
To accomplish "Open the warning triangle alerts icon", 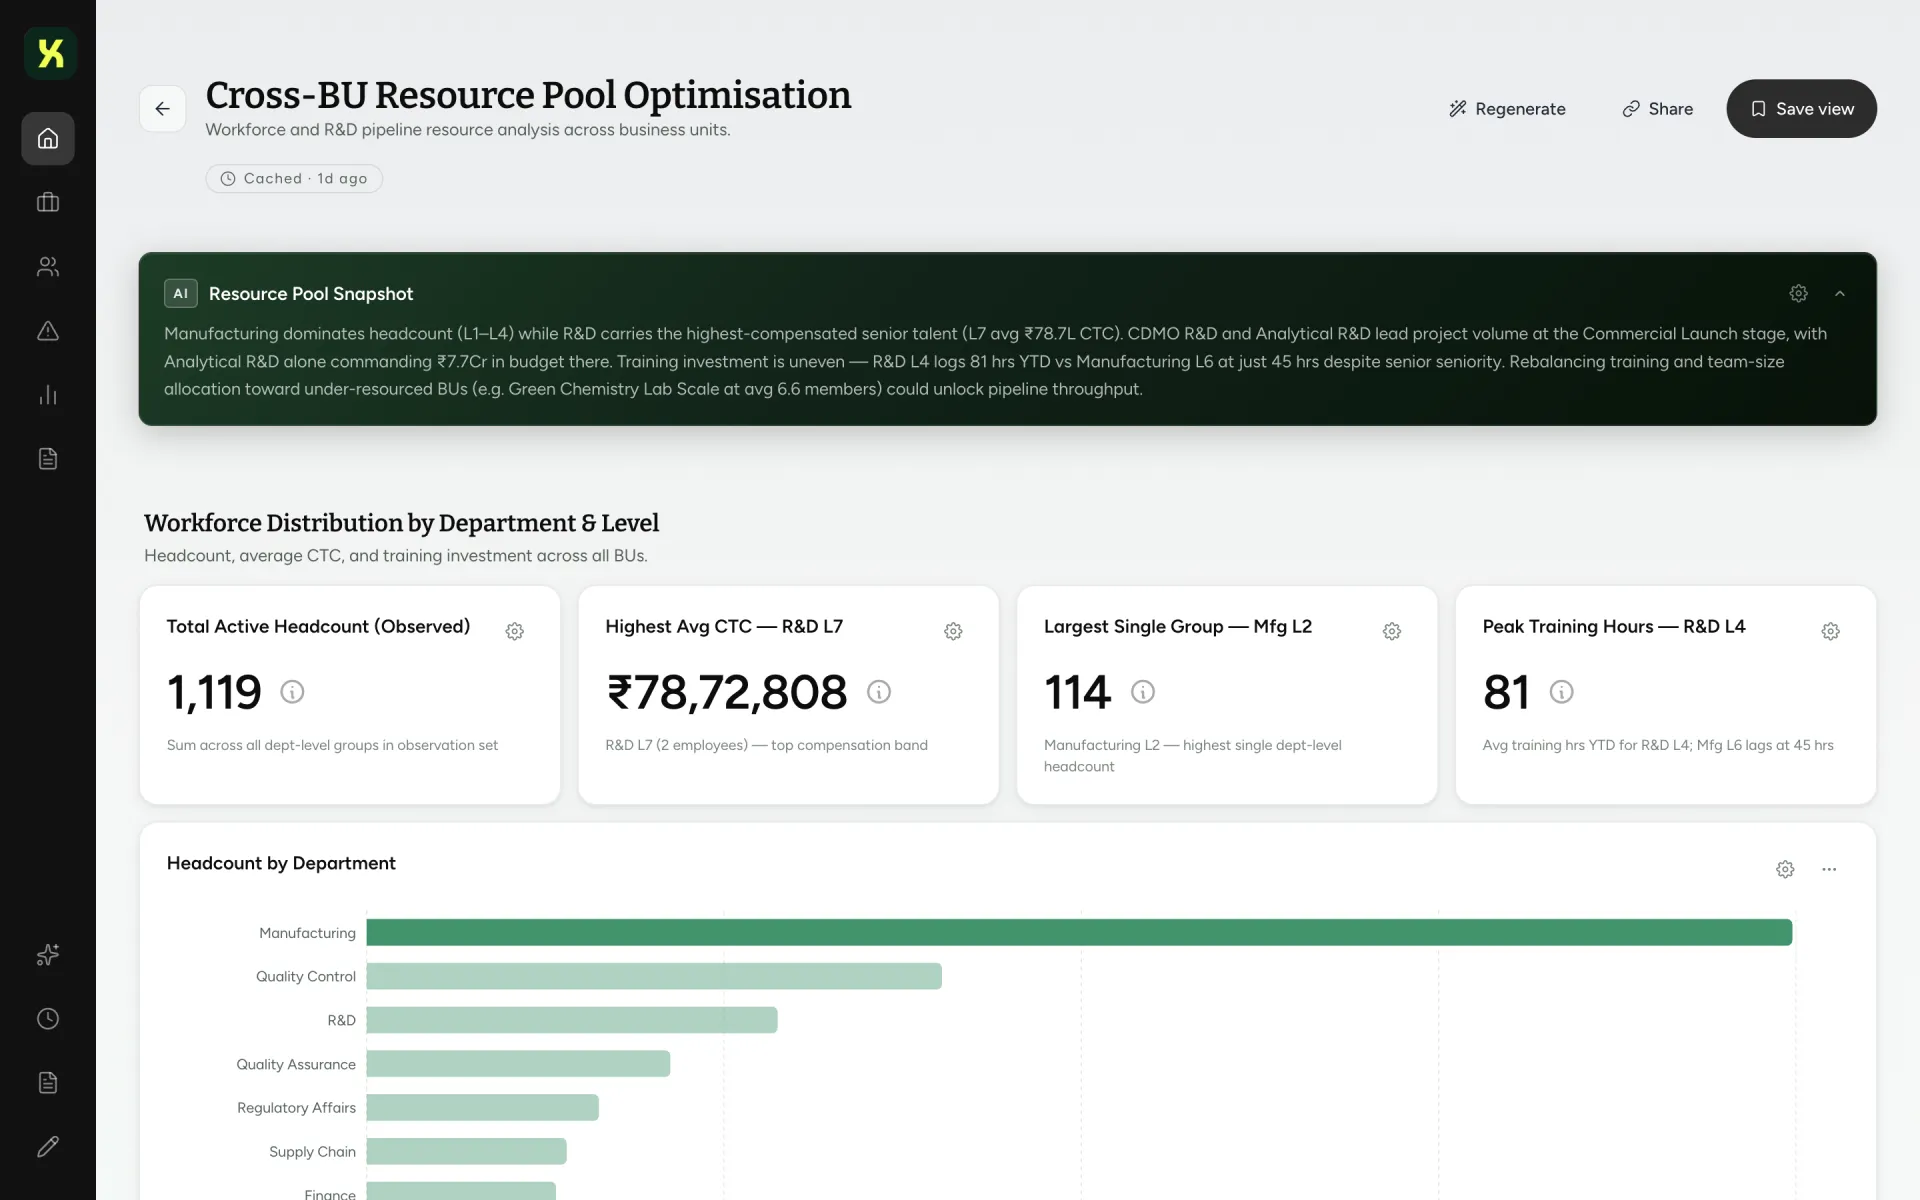I will (x=48, y=331).
